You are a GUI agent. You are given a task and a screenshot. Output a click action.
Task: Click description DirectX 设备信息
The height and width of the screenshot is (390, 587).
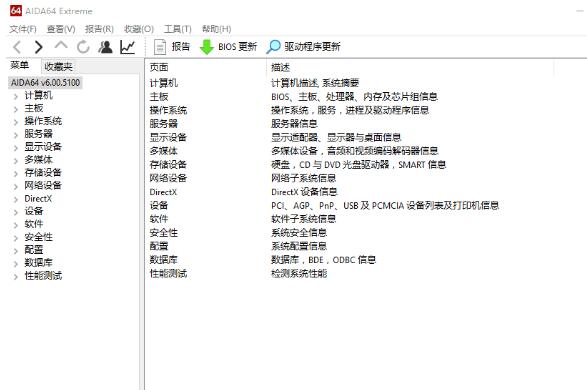click(304, 192)
